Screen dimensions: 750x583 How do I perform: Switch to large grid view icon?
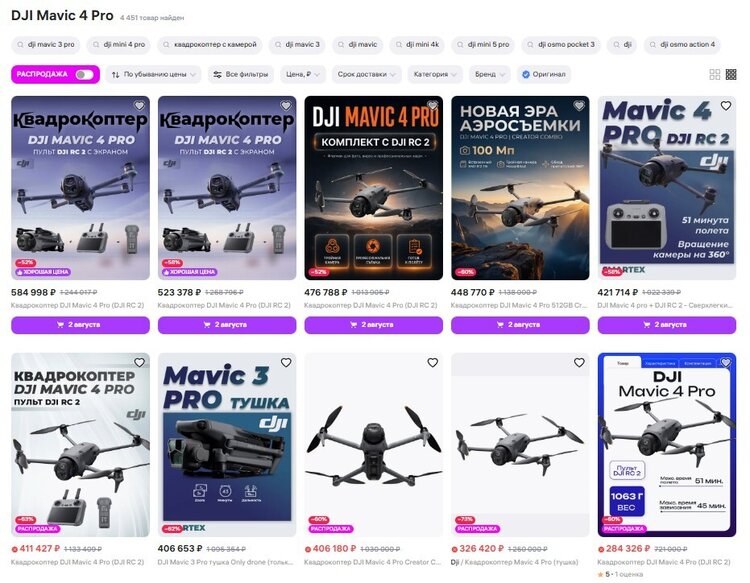pyautogui.click(x=715, y=74)
